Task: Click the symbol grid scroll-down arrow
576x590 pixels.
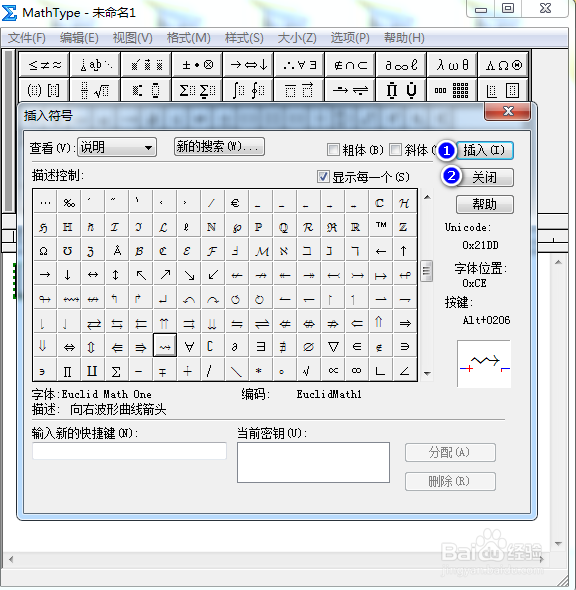Action: [x=427, y=373]
